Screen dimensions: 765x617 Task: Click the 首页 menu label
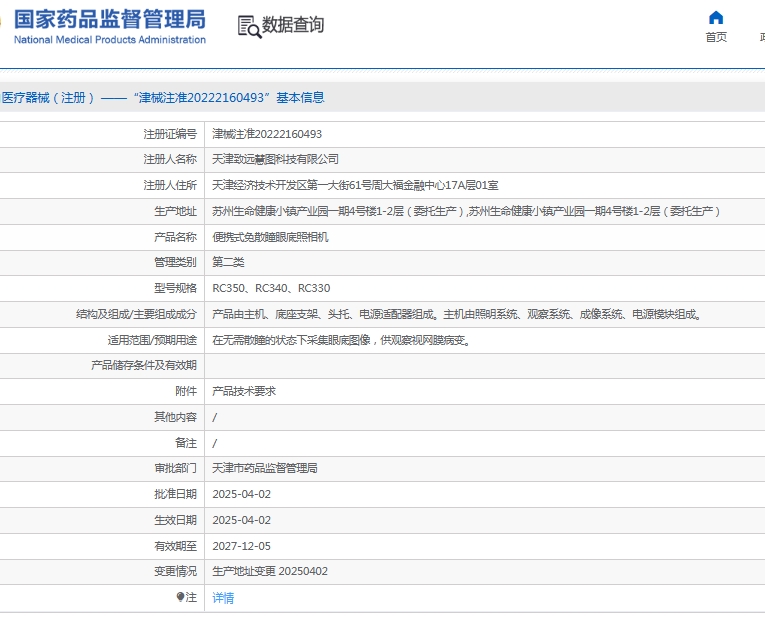pos(716,37)
